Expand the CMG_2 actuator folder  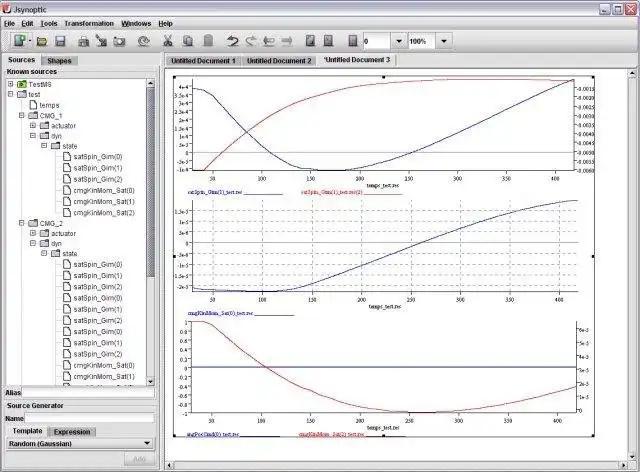[x=33, y=233]
